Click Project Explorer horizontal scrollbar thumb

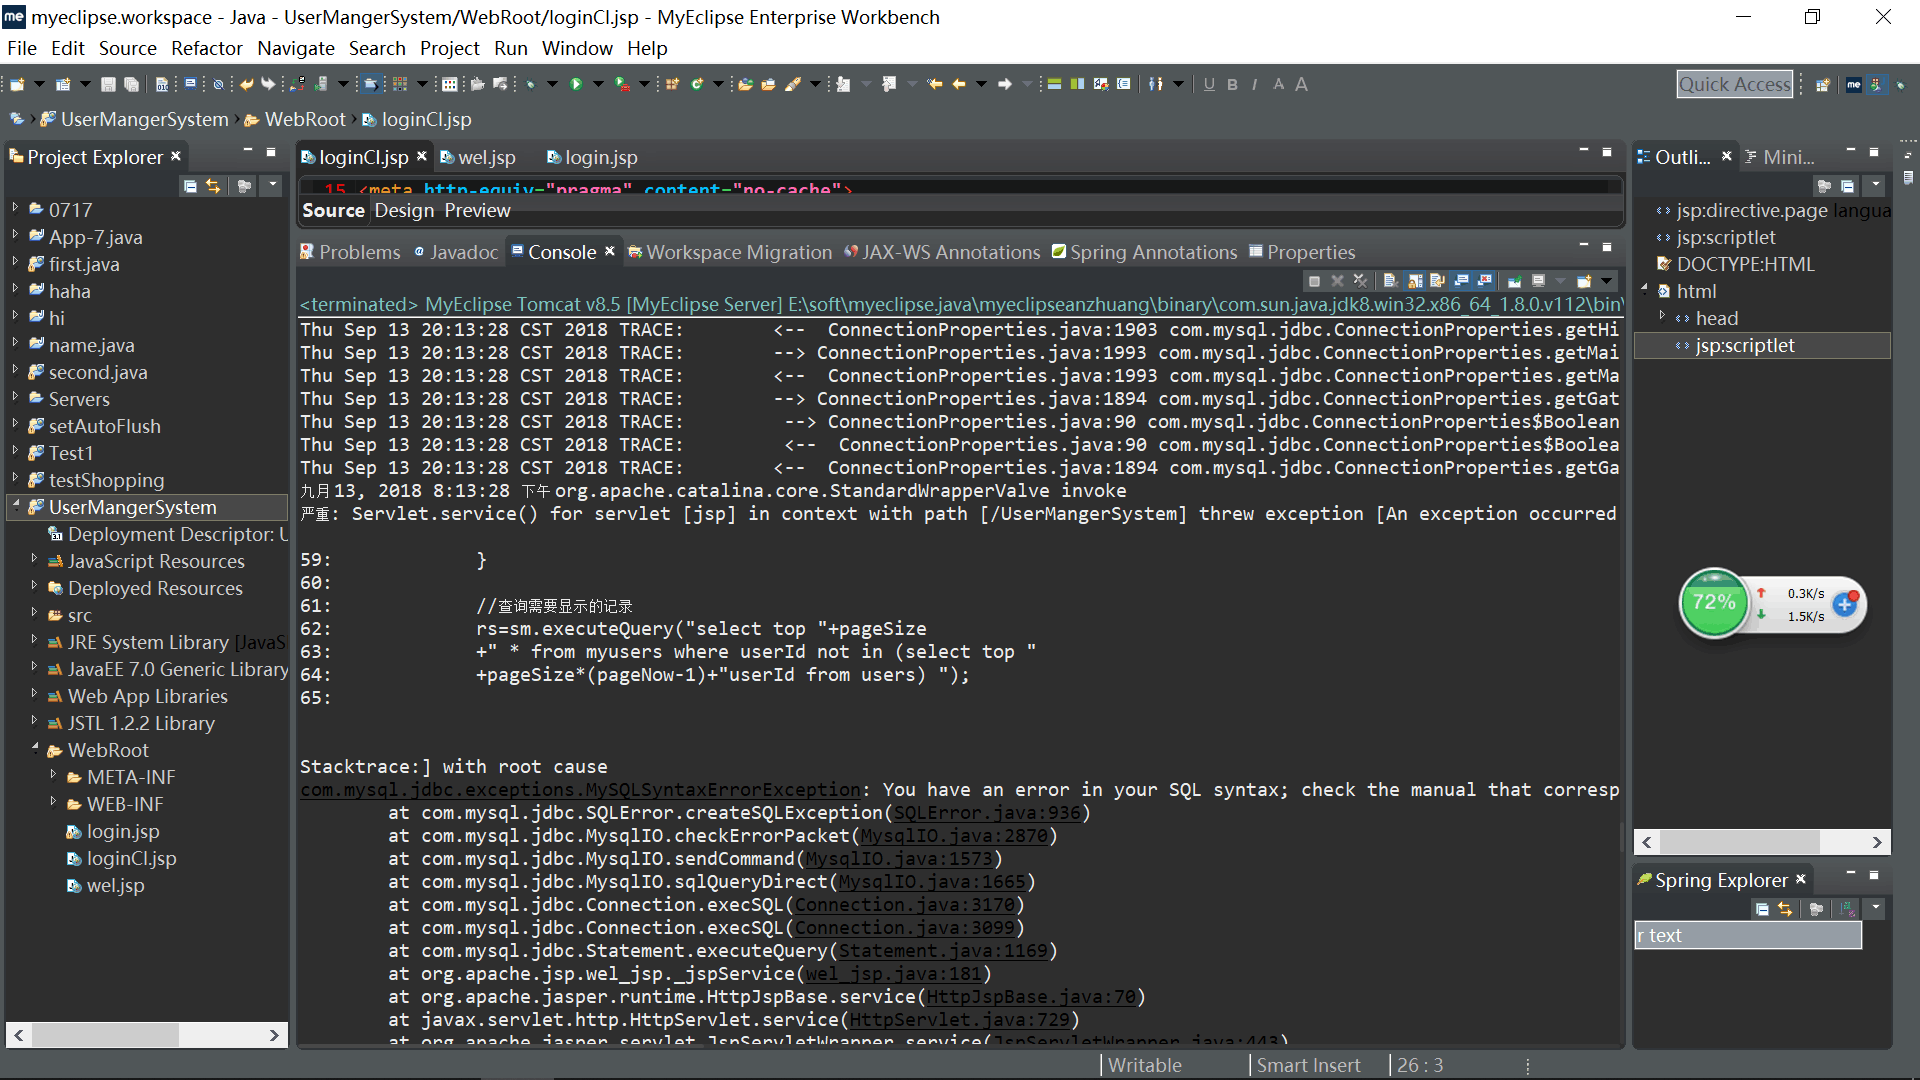coord(105,1035)
